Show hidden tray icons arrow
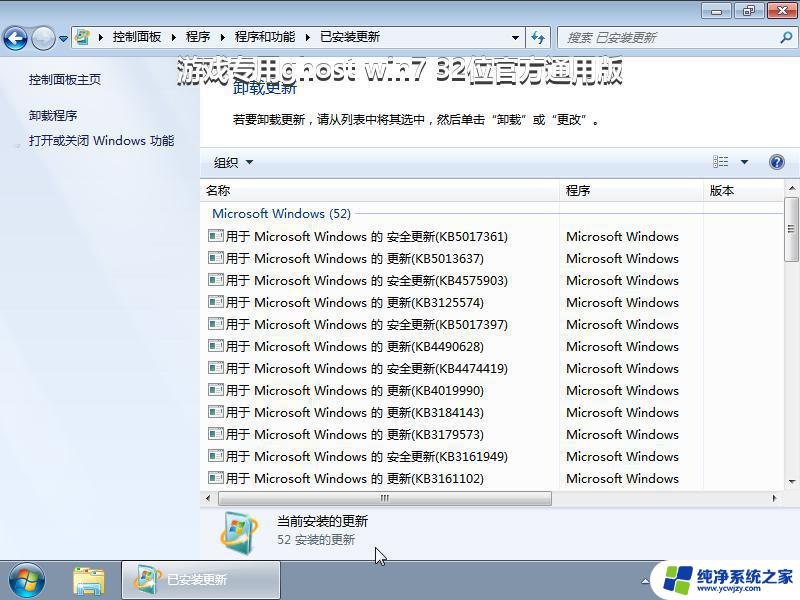 click(645, 581)
